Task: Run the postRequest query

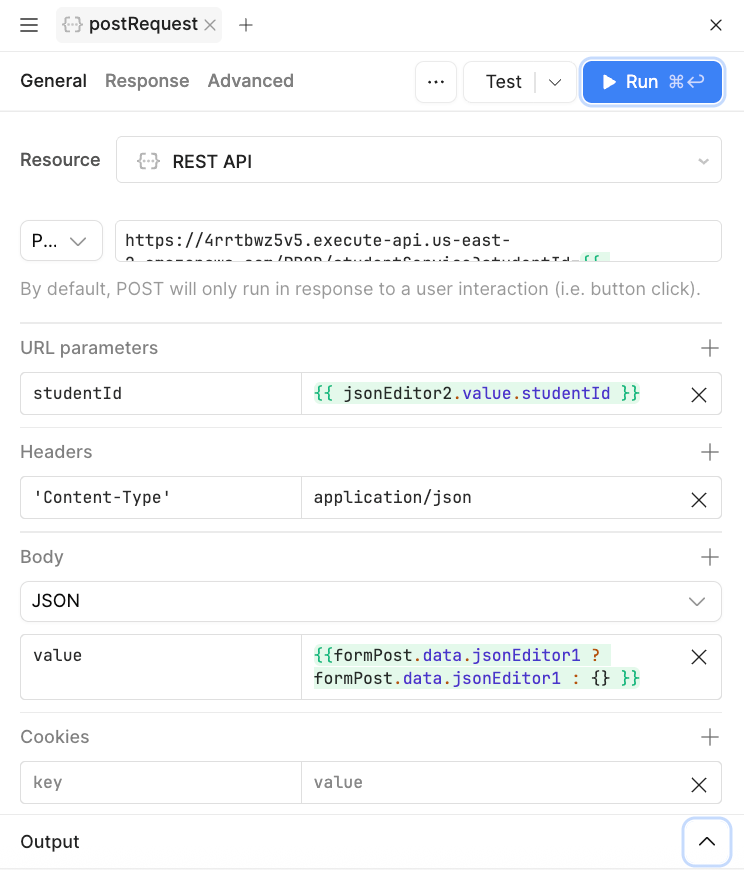Action: click(x=652, y=81)
